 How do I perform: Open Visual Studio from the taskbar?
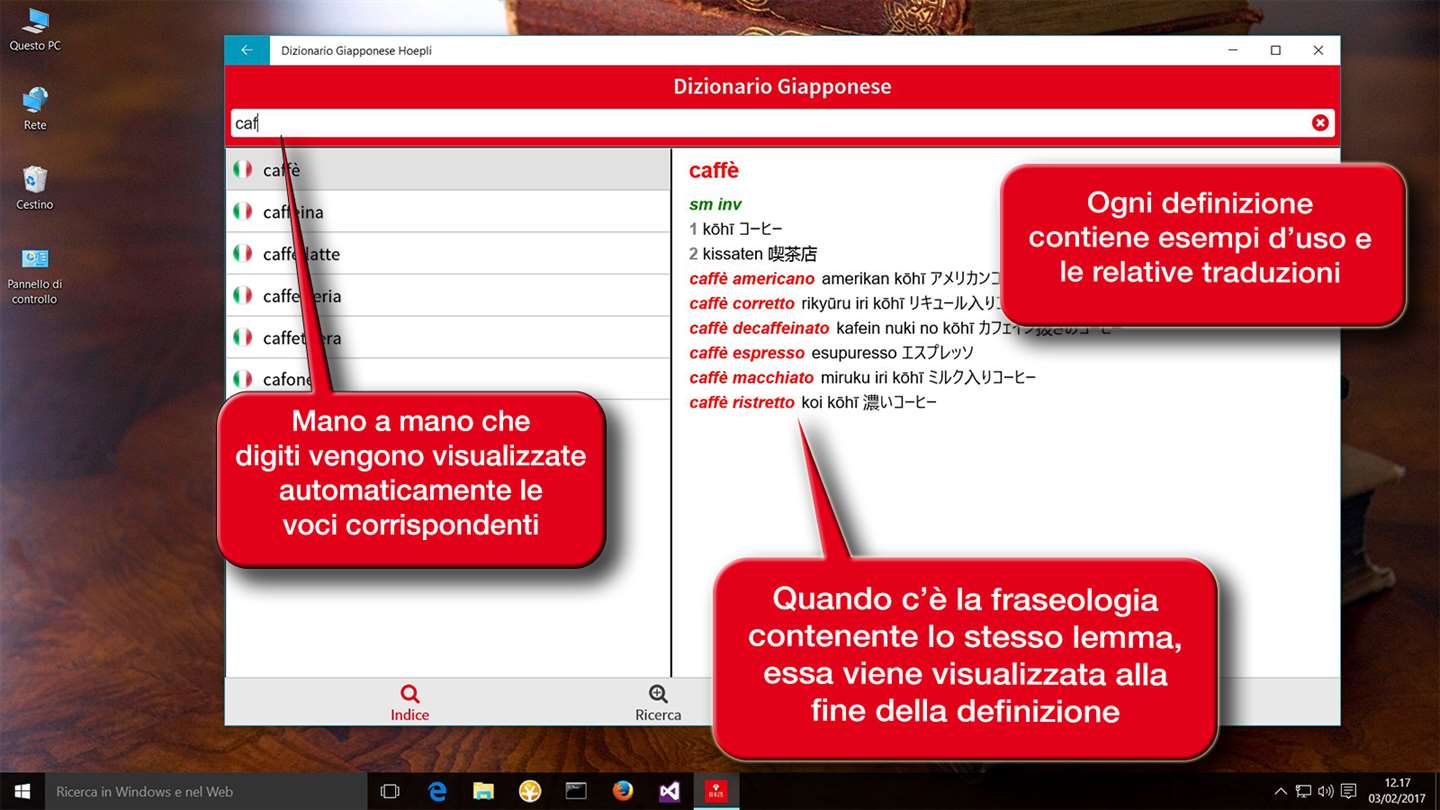point(669,791)
